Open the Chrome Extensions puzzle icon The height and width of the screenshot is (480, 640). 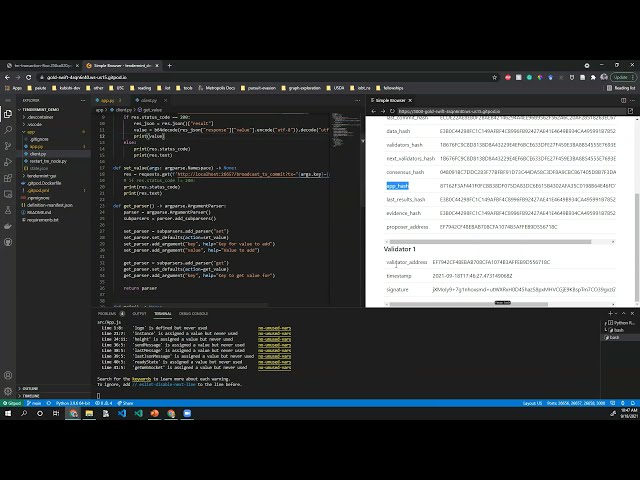(x=593, y=77)
